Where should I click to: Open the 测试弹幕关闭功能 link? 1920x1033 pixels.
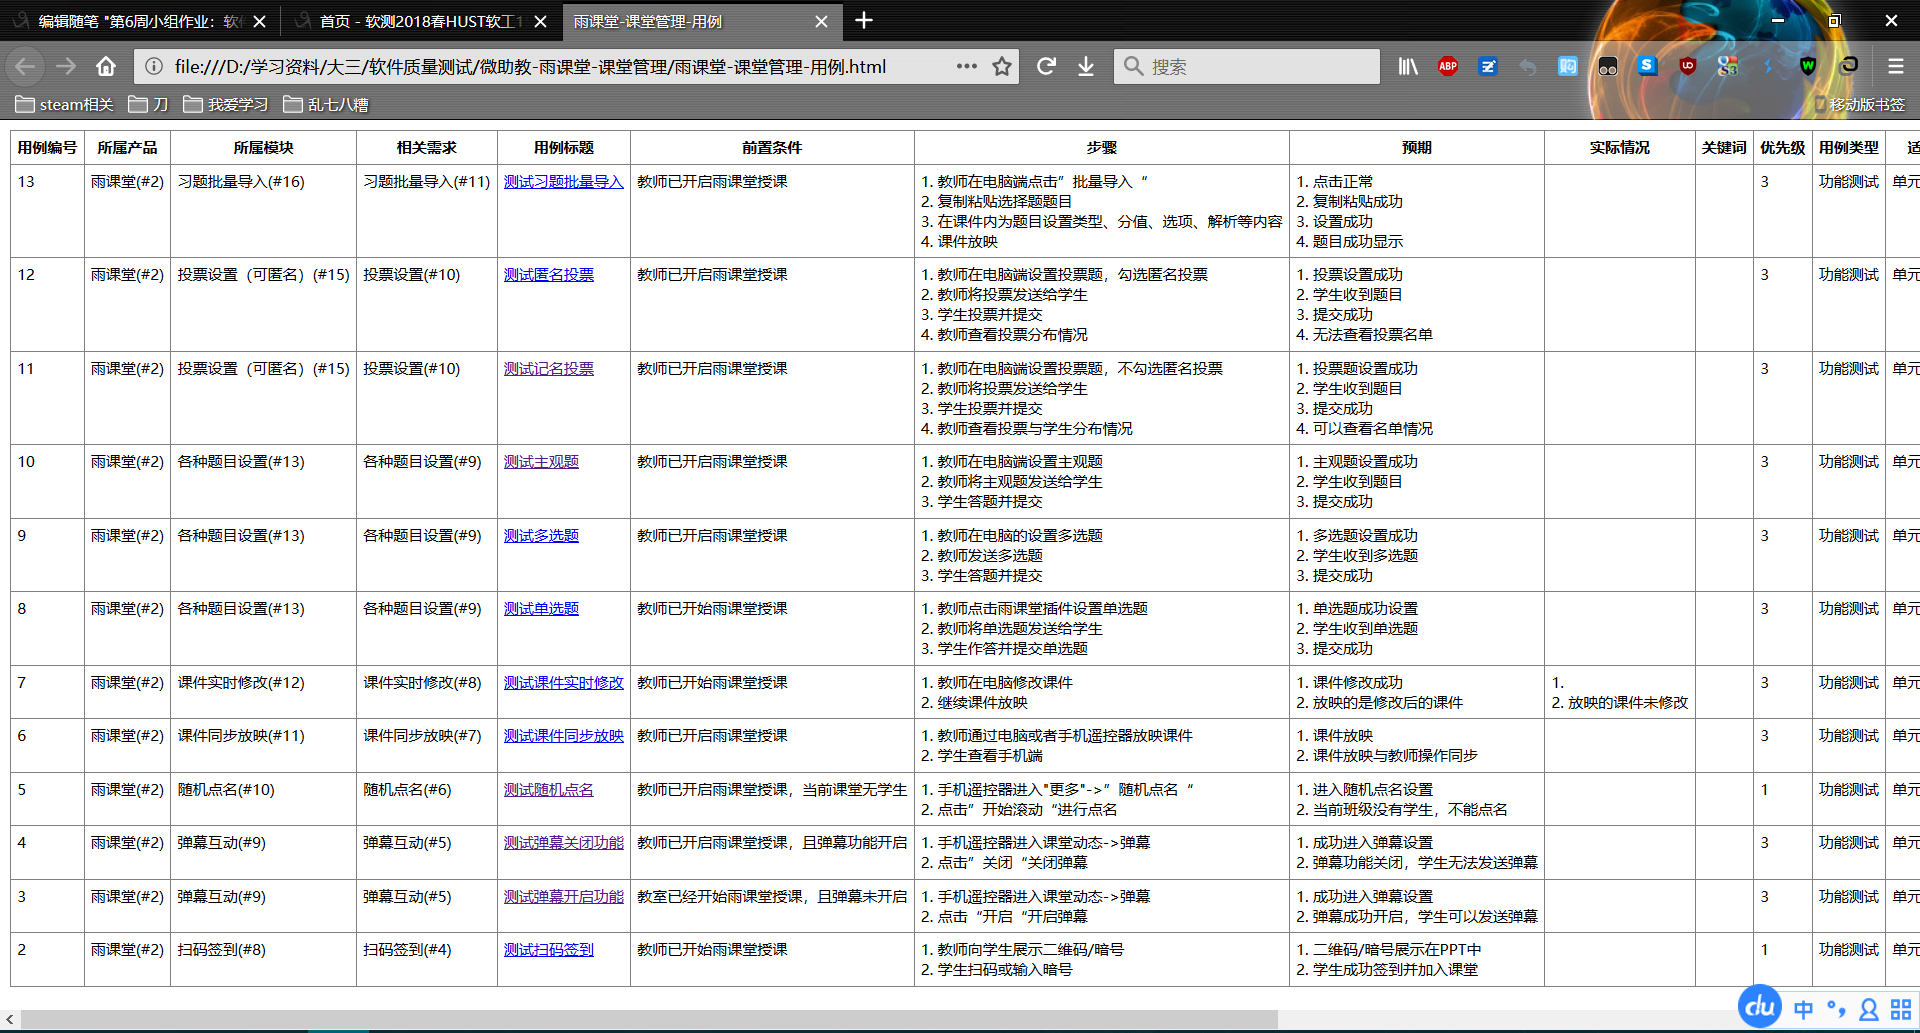pos(563,842)
